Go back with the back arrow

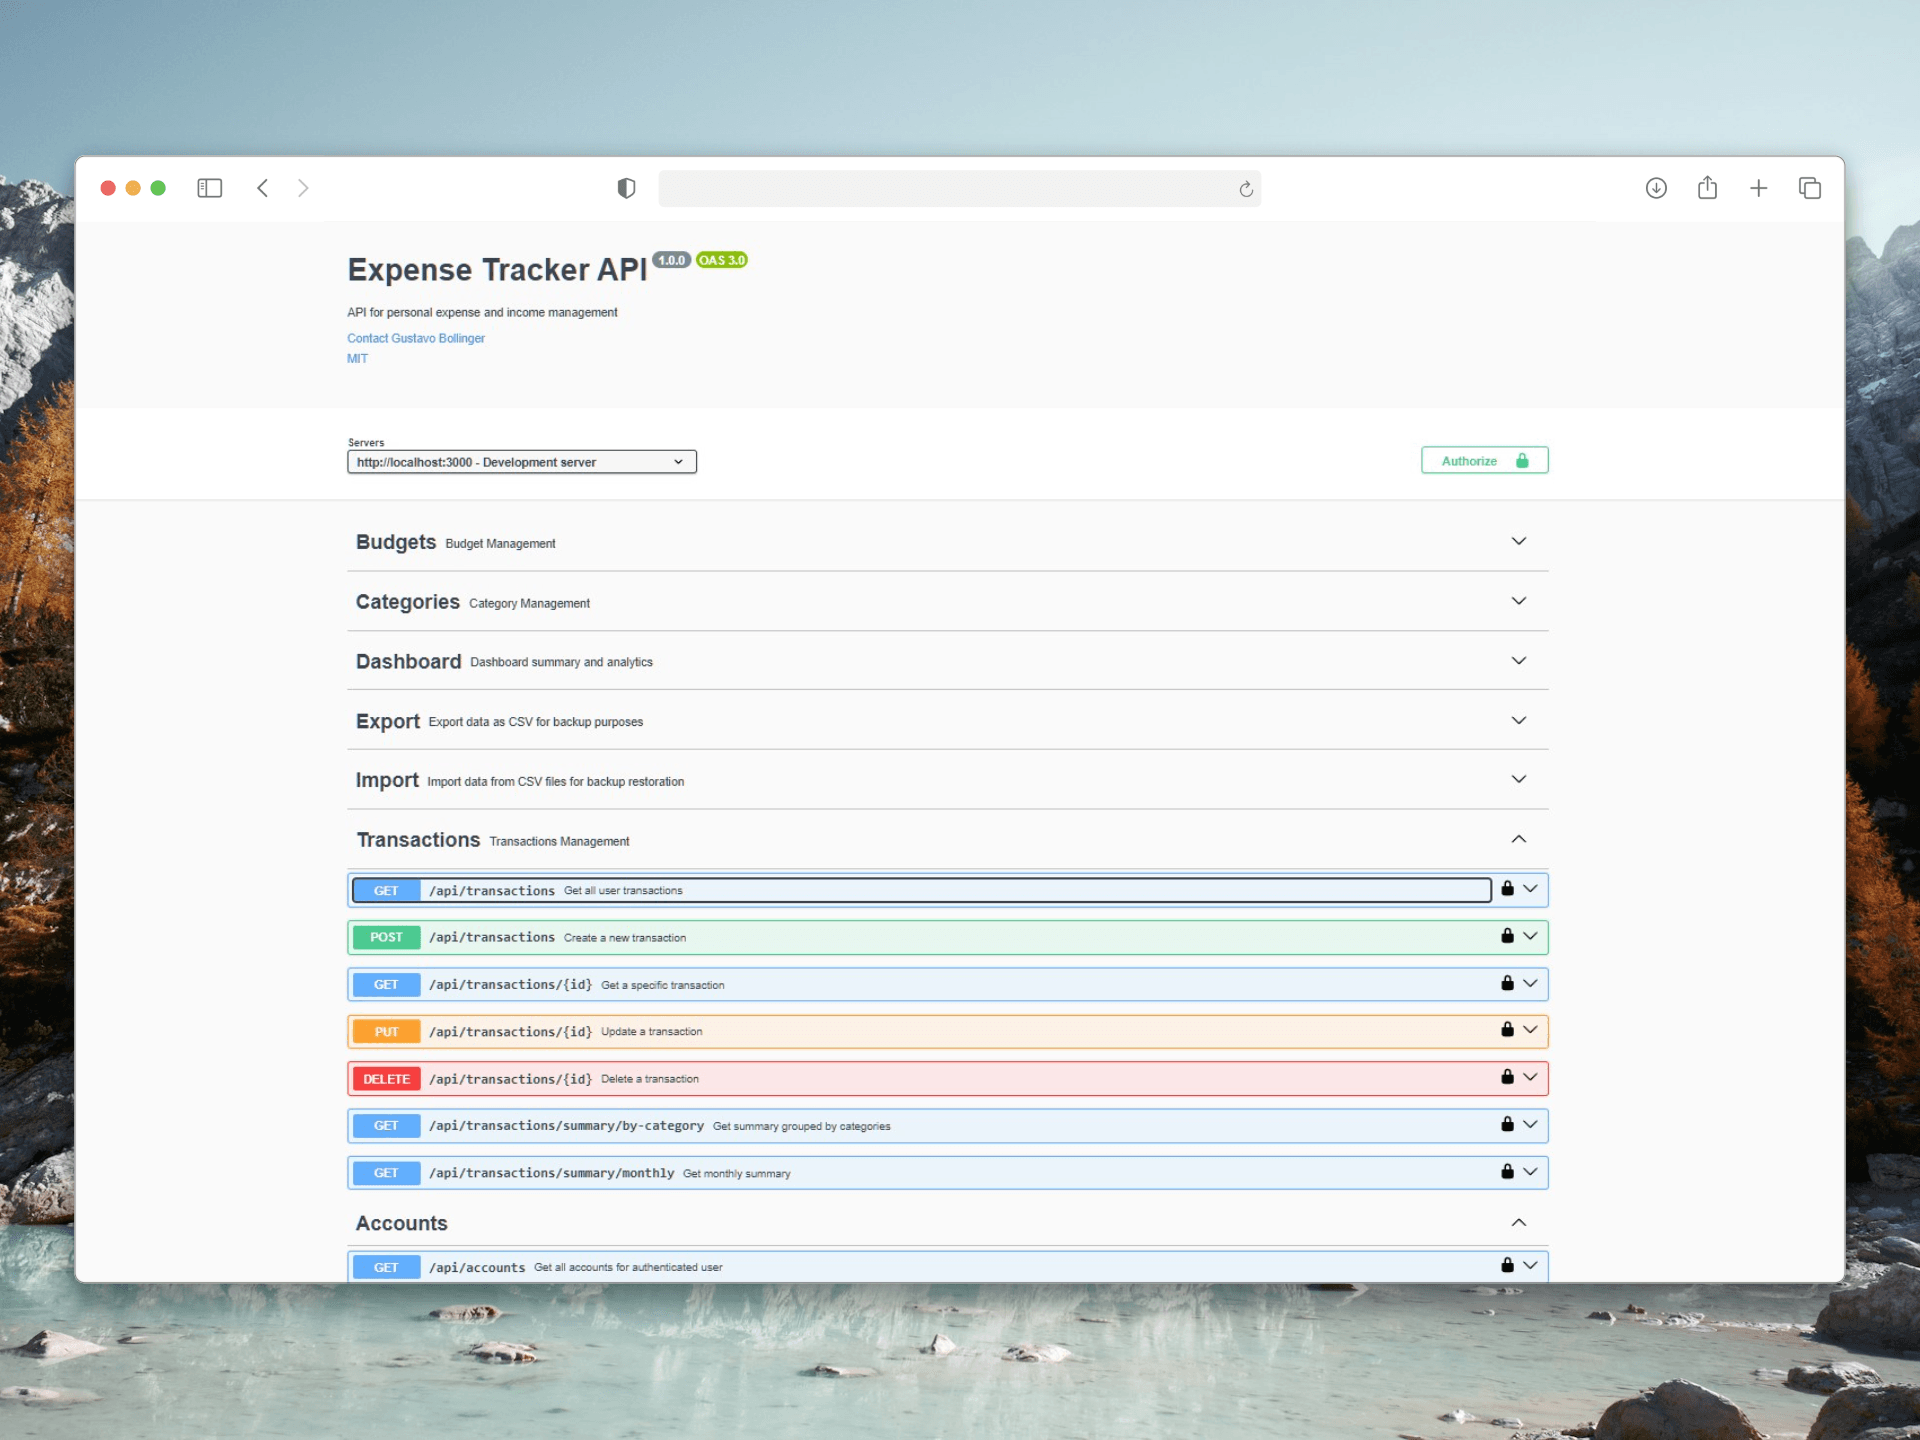tap(263, 188)
